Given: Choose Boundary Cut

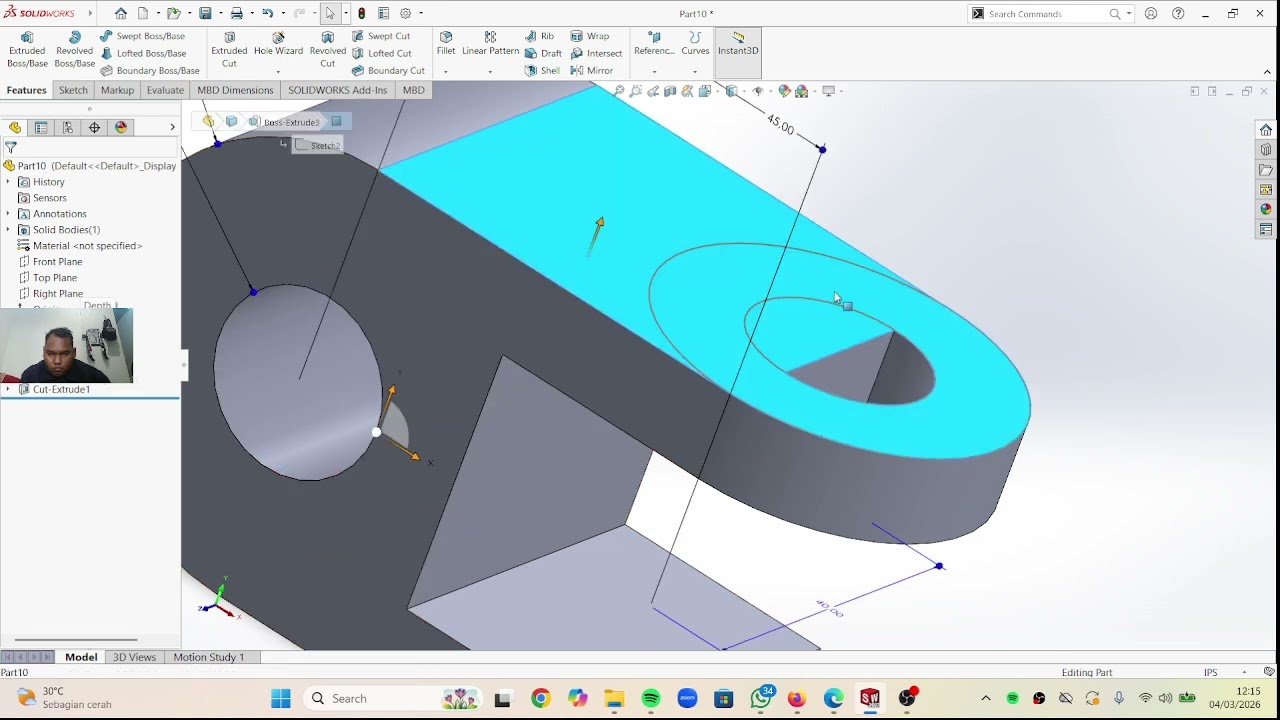Looking at the screenshot, I should (x=388, y=71).
